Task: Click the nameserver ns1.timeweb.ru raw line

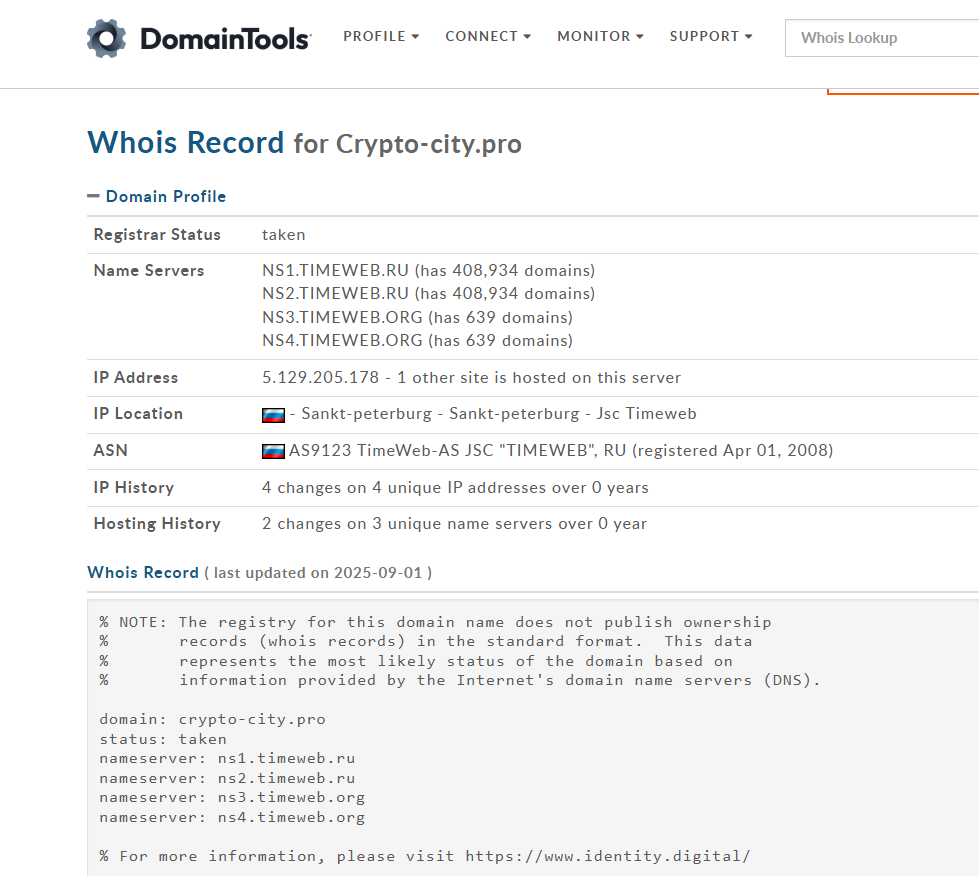Action: click(227, 759)
